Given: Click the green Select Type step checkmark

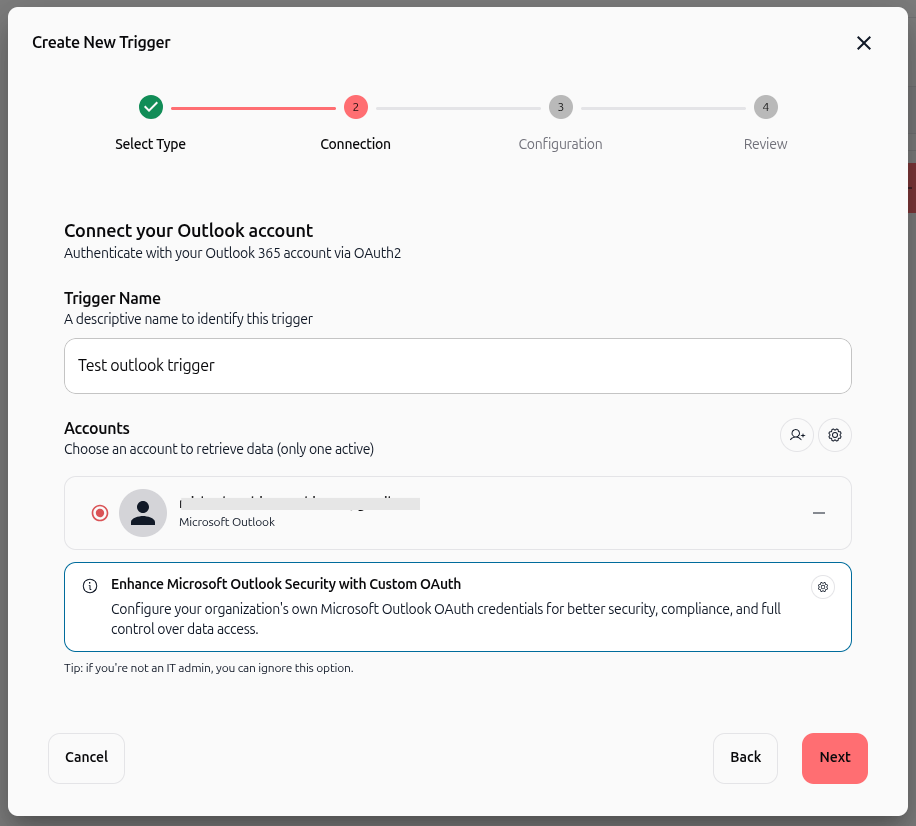Looking at the screenshot, I should pyautogui.click(x=151, y=107).
